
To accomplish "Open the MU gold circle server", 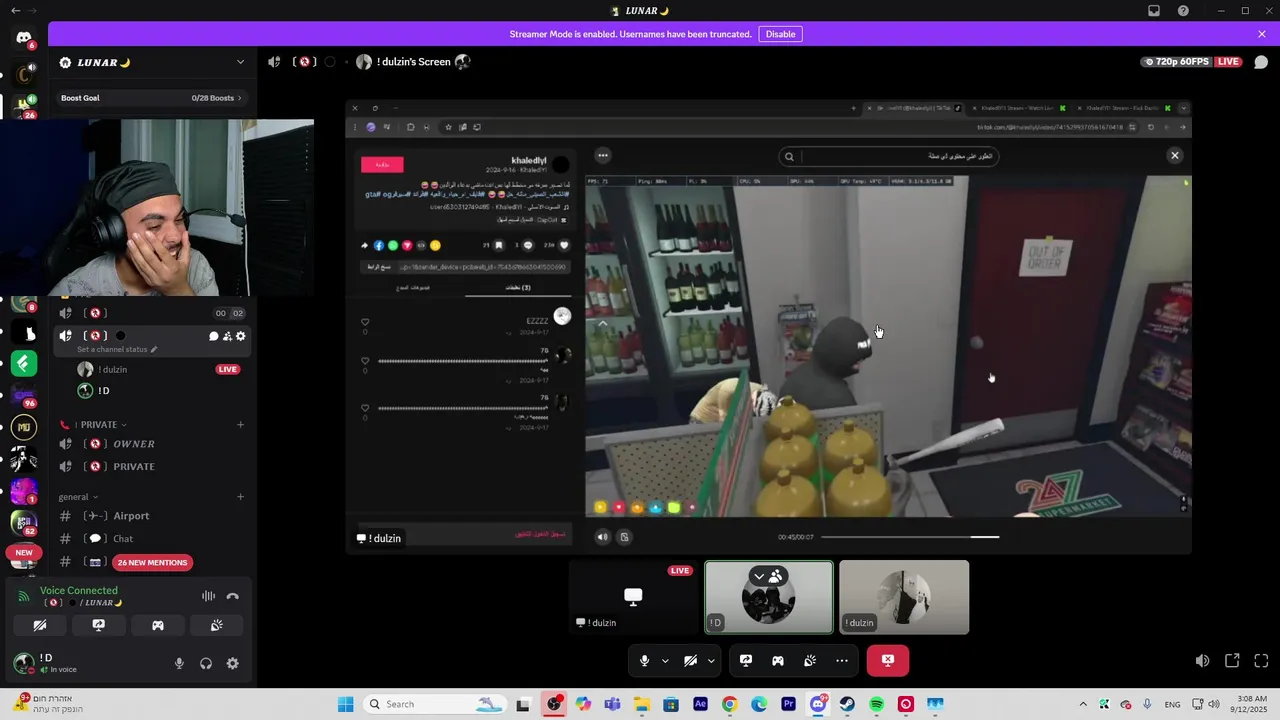I will click(24, 428).
